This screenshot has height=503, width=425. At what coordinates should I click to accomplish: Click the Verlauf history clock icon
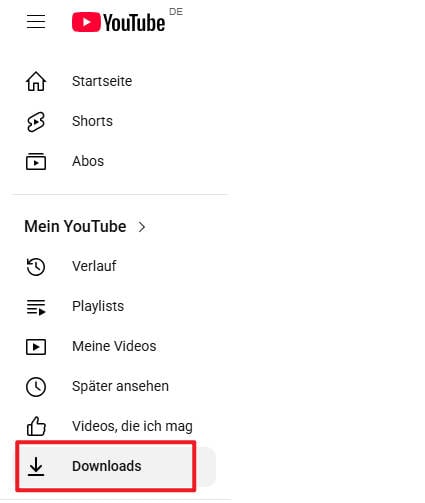pyautogui.click(x=36, y=267)
